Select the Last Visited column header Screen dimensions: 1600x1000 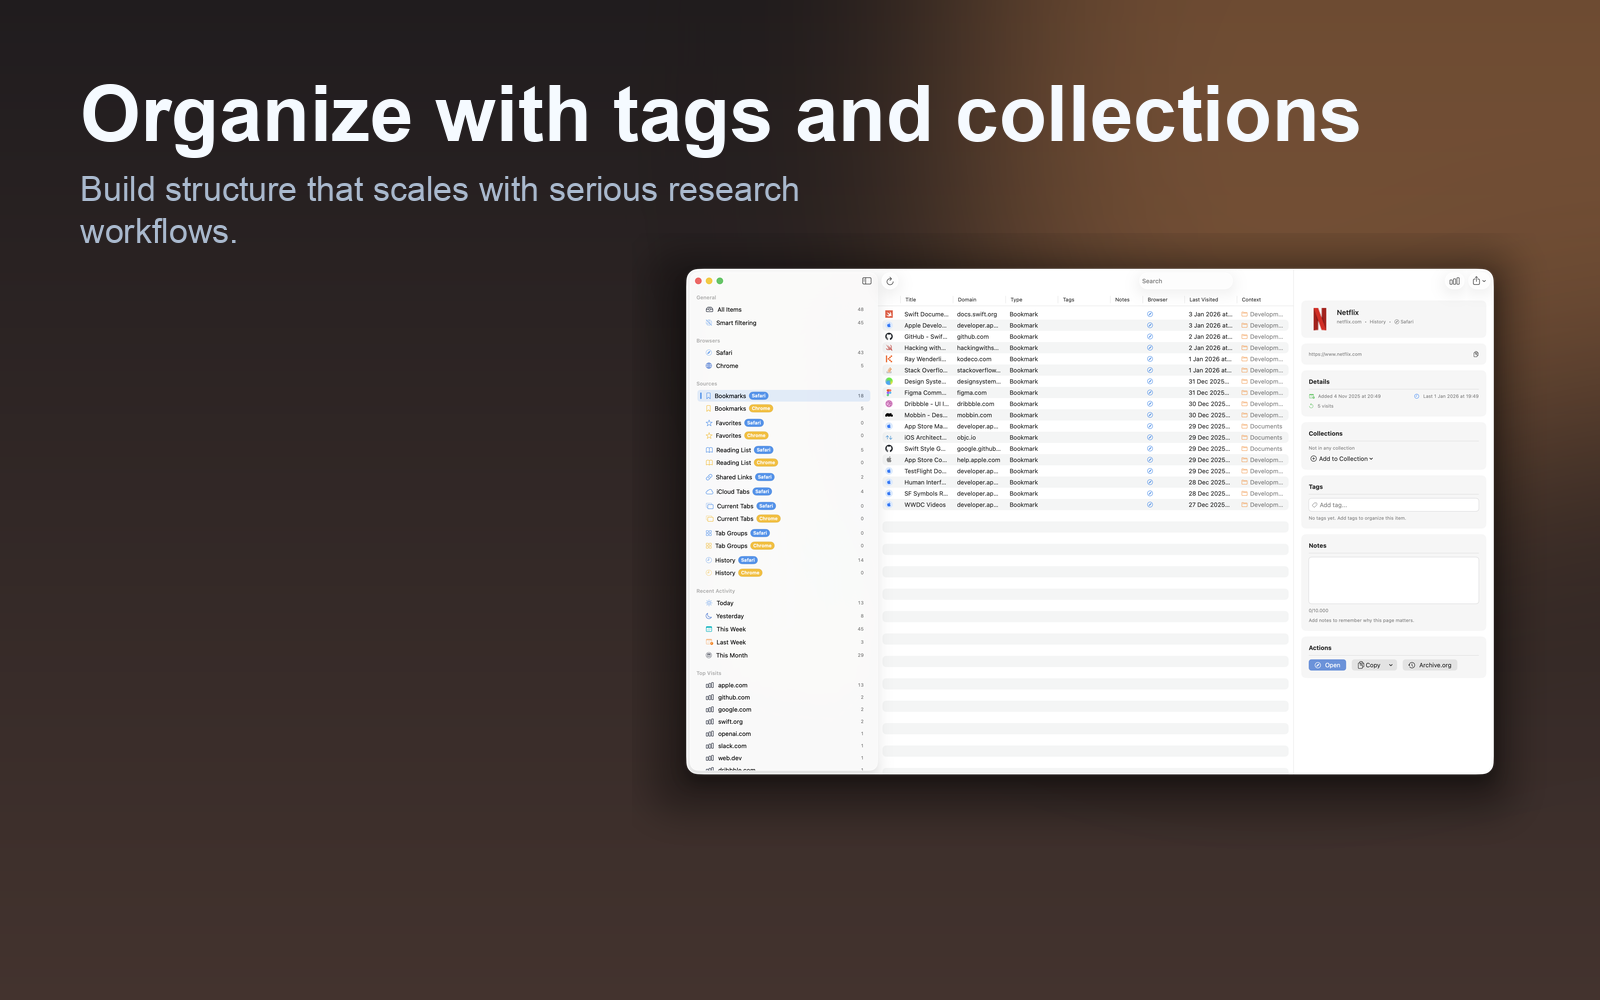coord(1203,299)
